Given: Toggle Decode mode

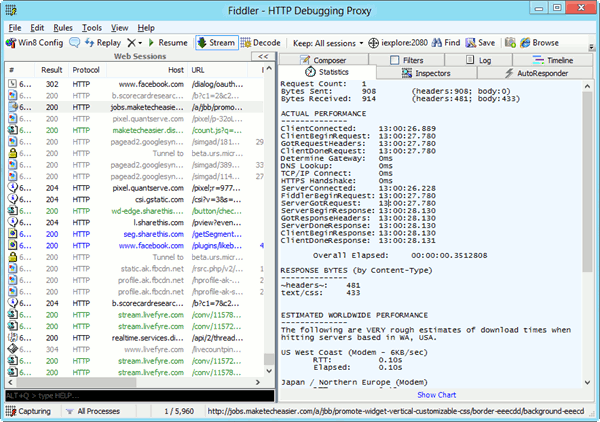Looking at the screenshot, I should tap(261, 43).
